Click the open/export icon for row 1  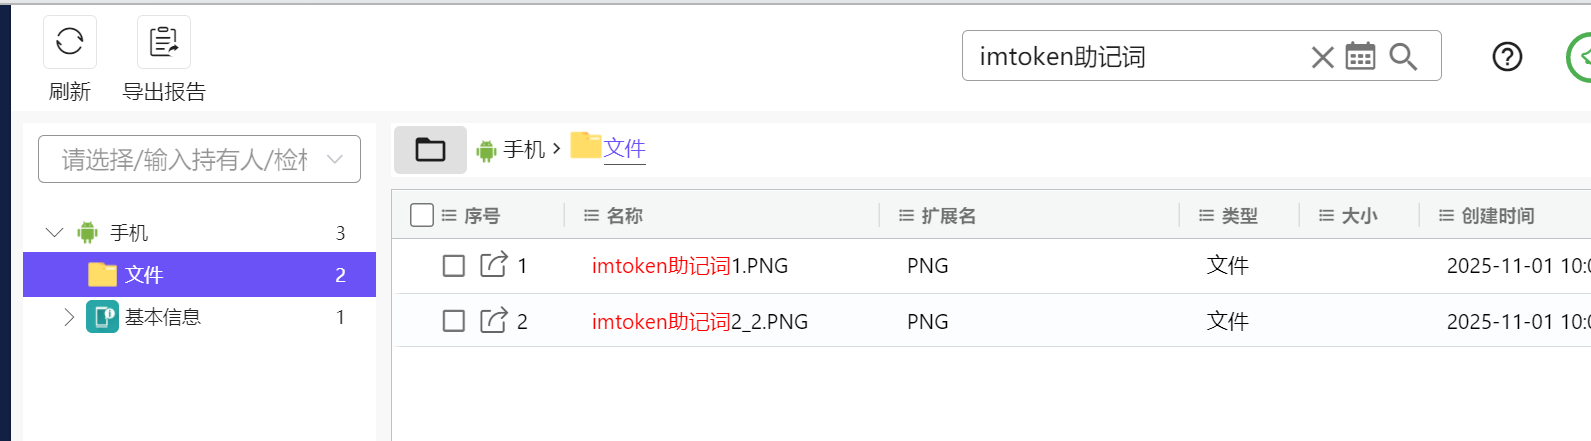point(494,265)
